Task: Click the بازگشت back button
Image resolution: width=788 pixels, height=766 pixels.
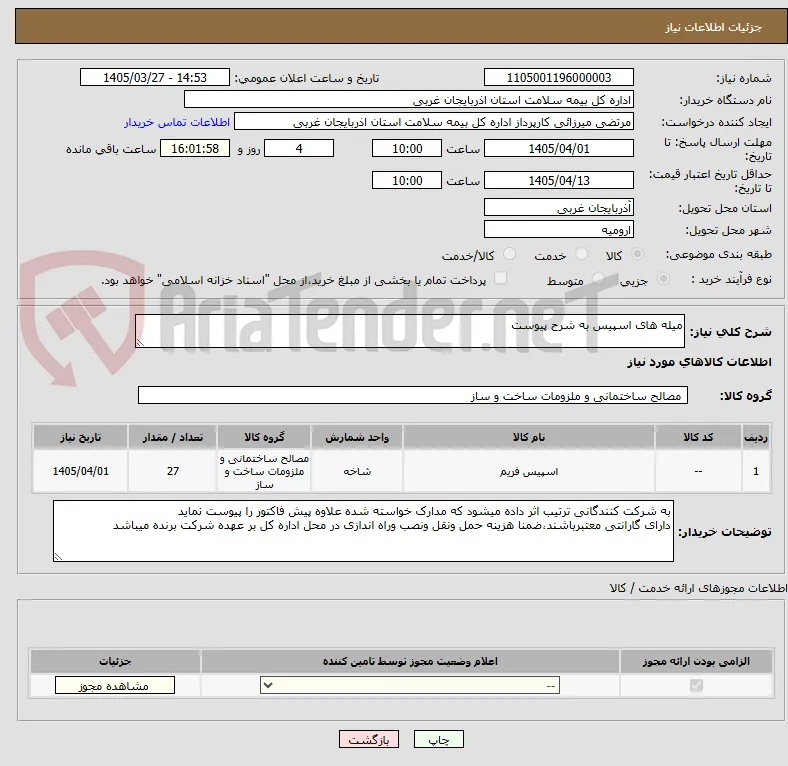Action: pos(369,740)
